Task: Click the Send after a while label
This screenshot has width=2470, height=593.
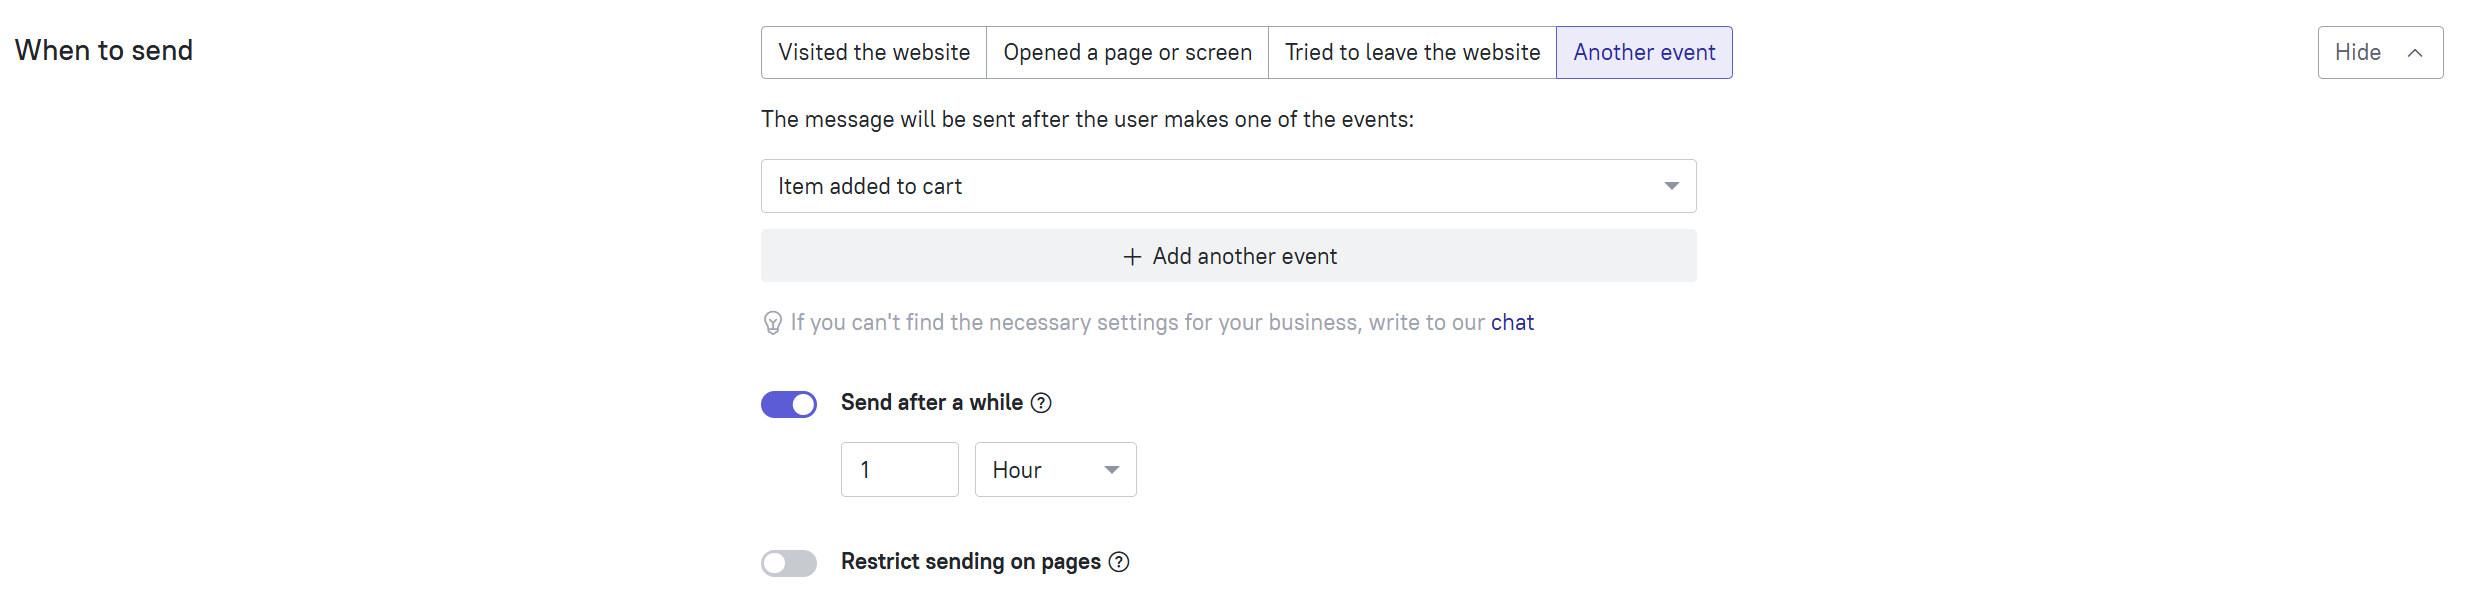Action: pyautogui.click(x=932, y=402)
